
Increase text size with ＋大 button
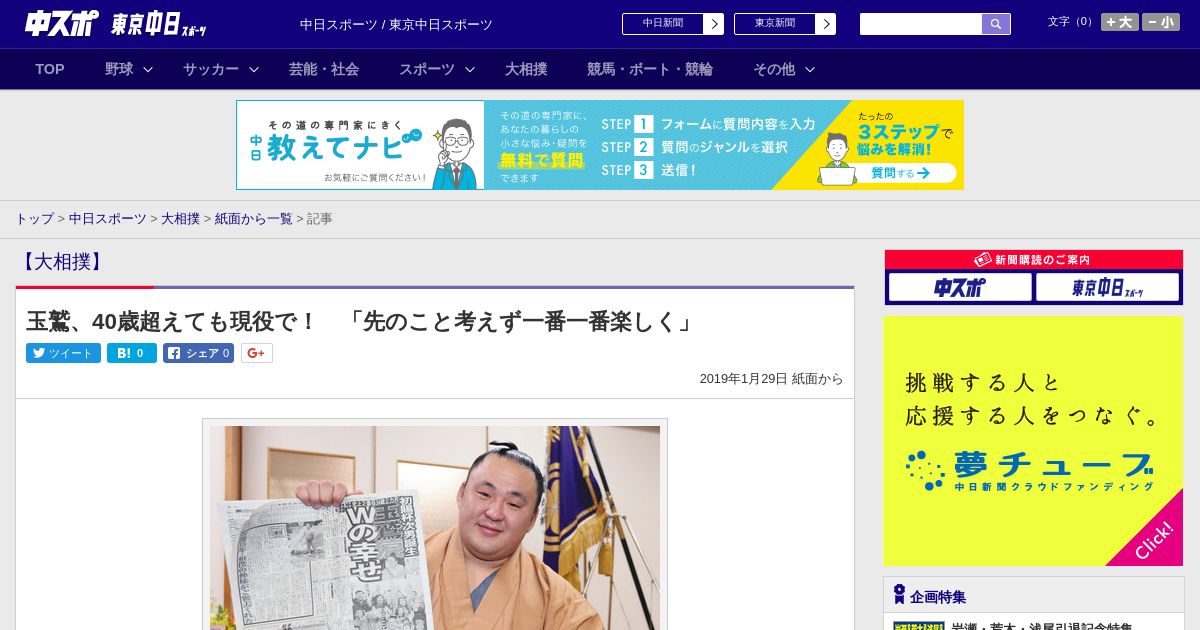coord(1119,22)
